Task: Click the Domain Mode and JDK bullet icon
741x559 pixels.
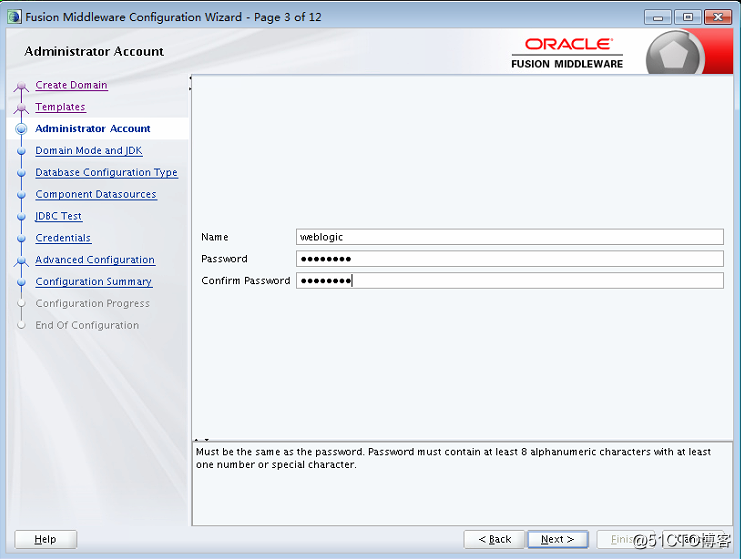Action: click(21, 151)
